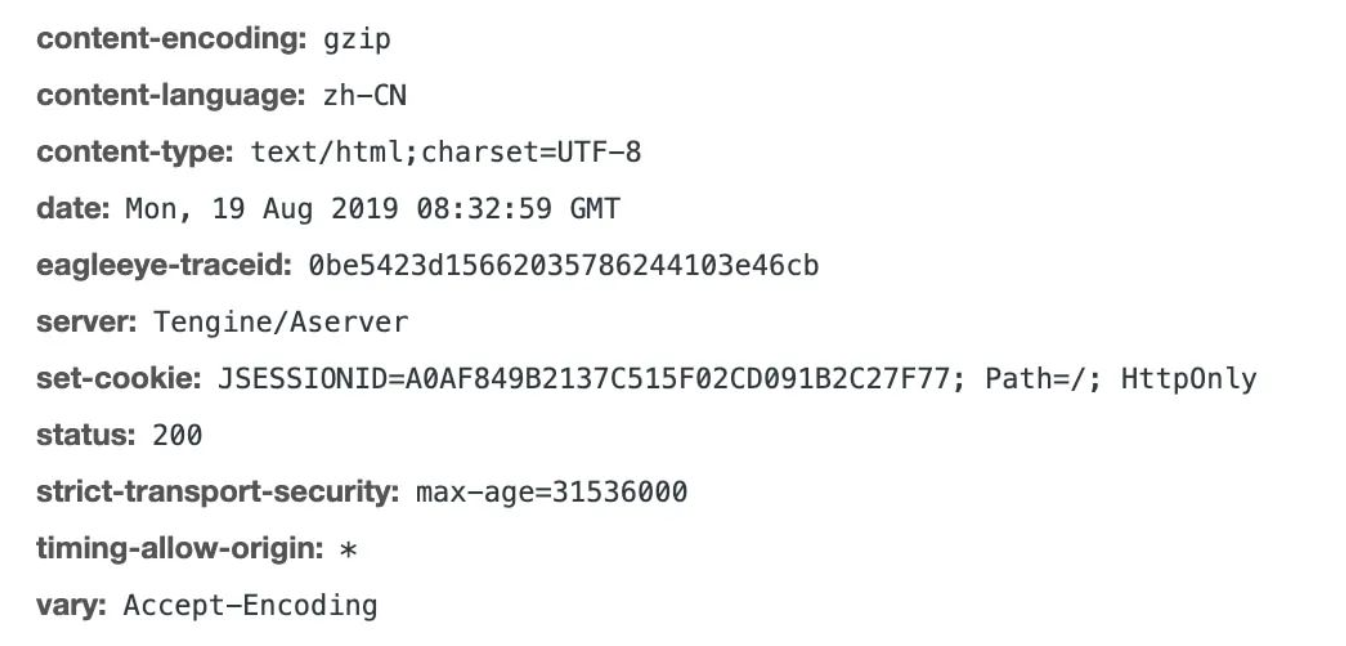Click the date header label

tap(72, 209)
